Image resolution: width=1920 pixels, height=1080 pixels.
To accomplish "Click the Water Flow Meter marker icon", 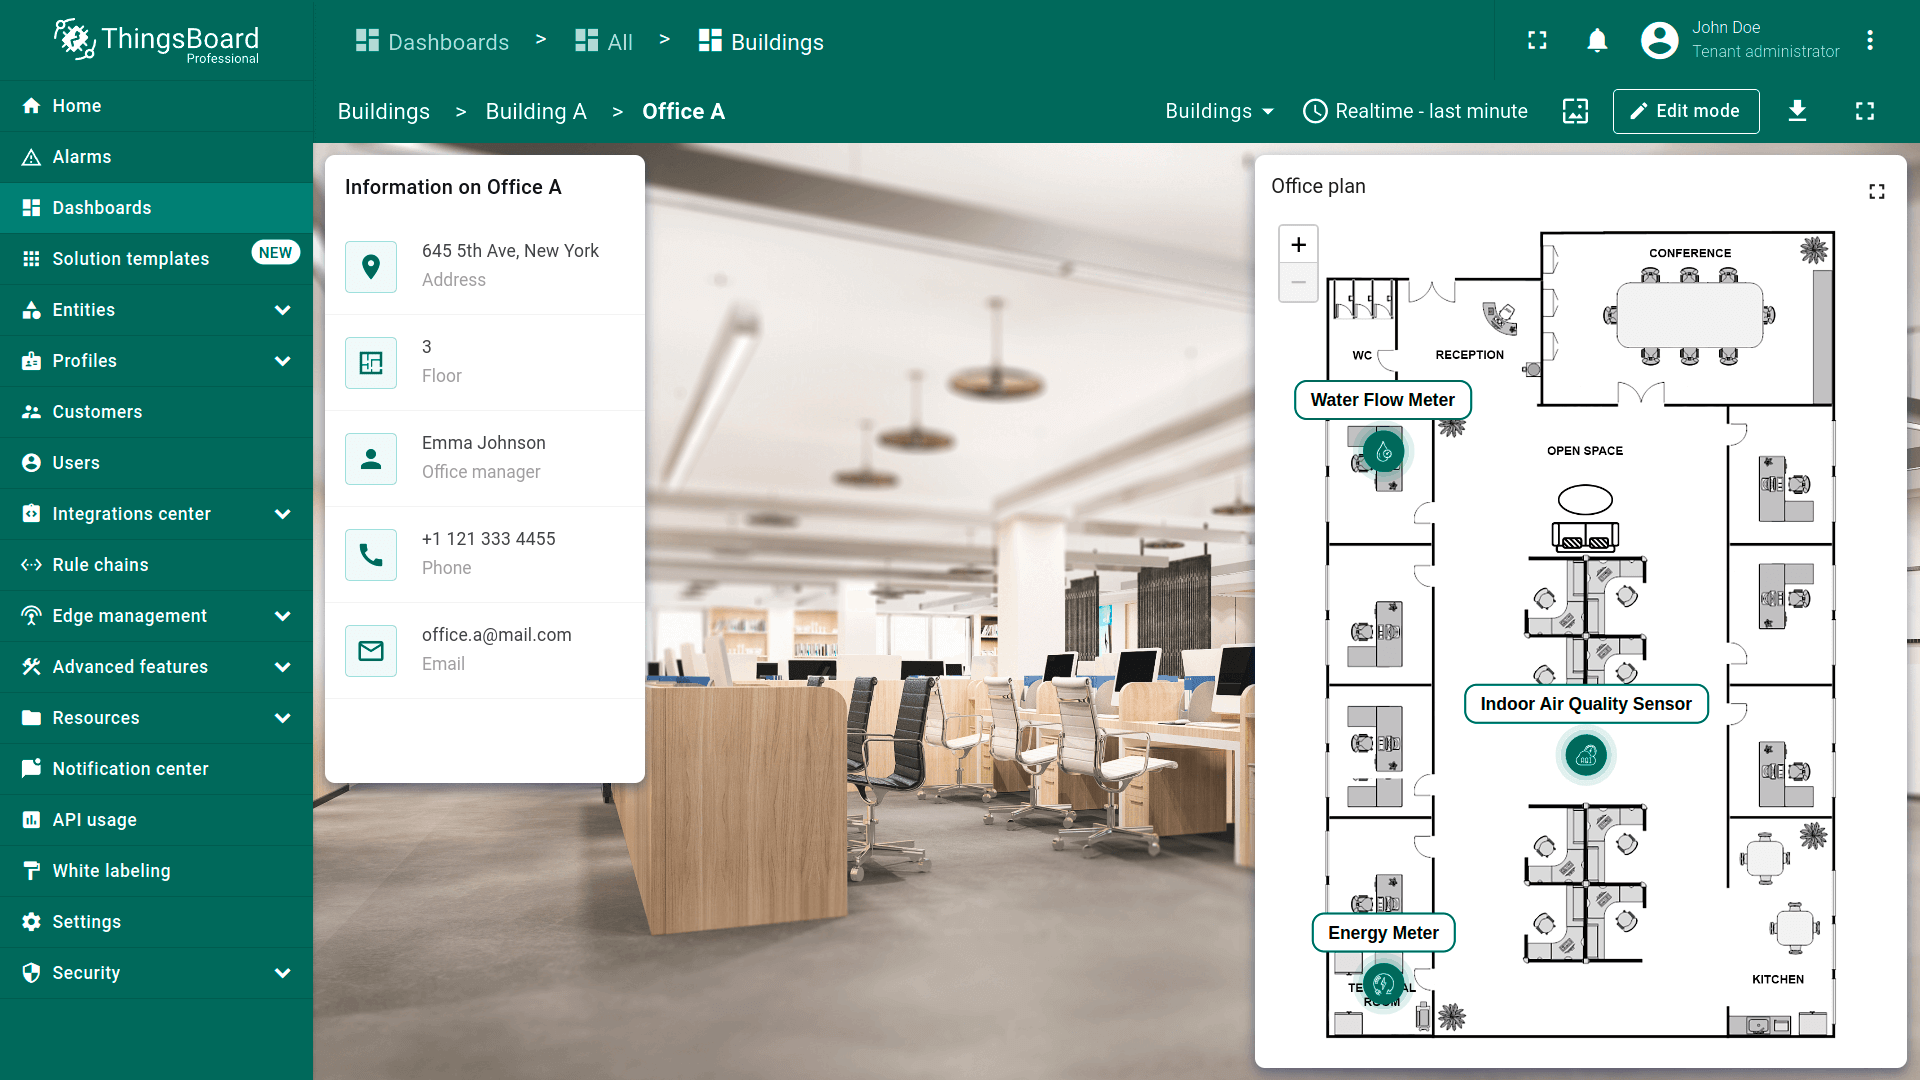I will [1384, 453].
